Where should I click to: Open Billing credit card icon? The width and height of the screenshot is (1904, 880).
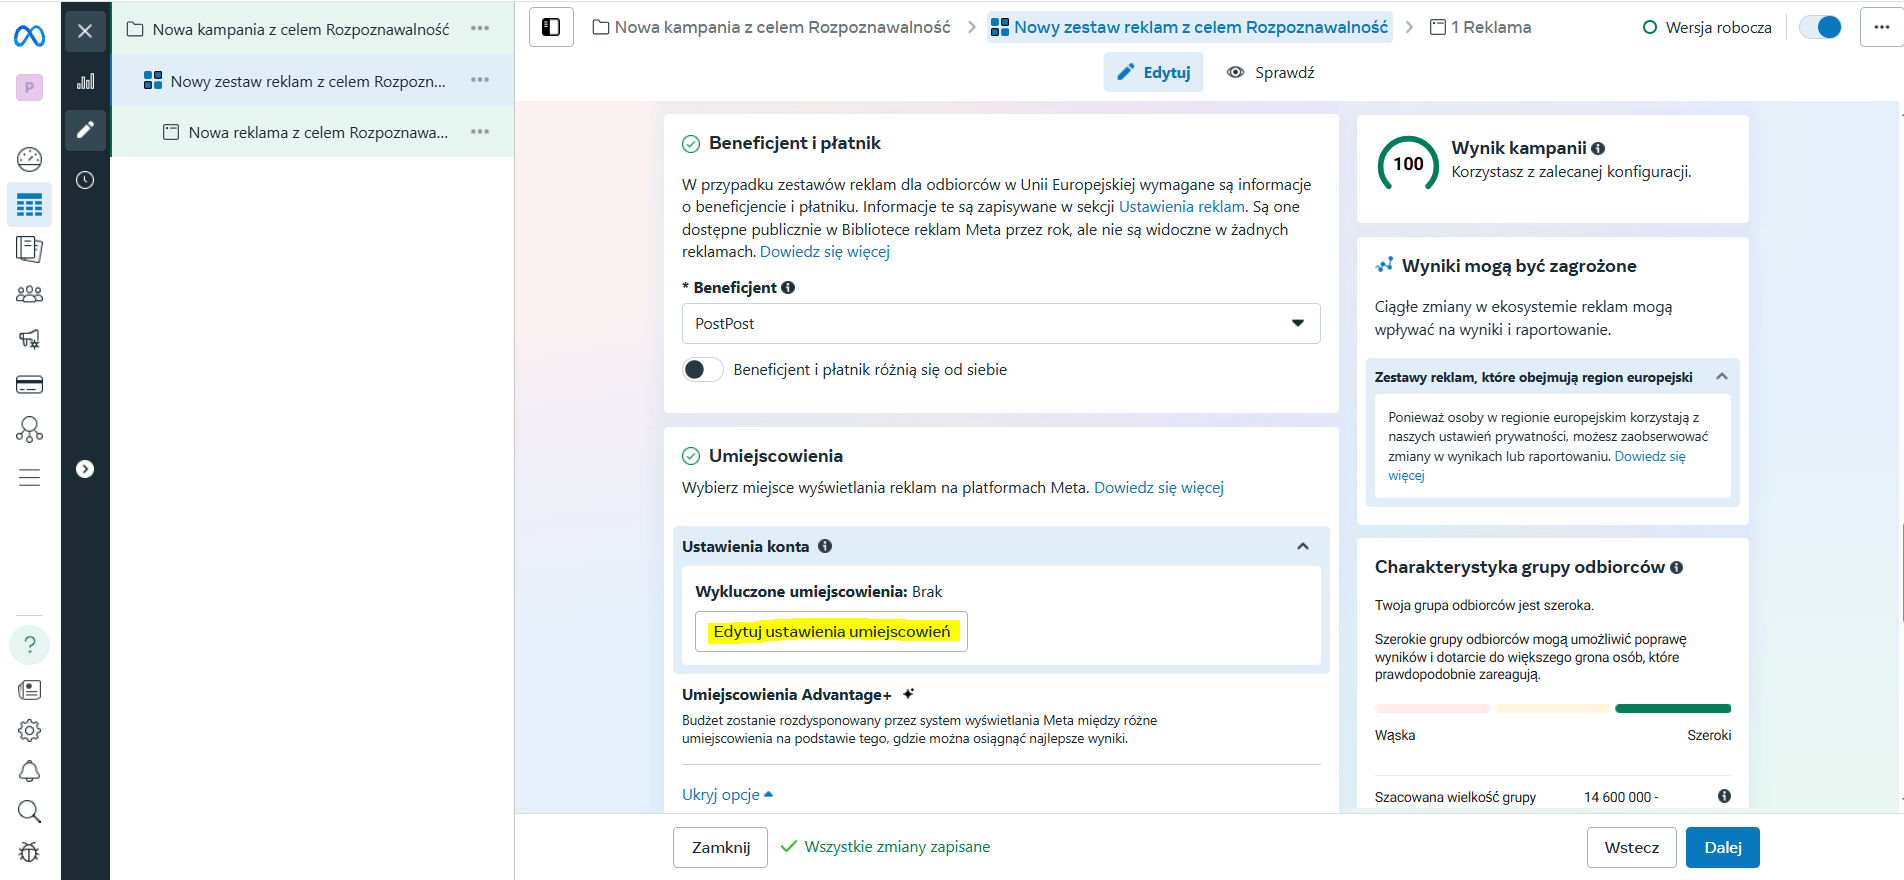pyautogui.click(x=30, y=385)
